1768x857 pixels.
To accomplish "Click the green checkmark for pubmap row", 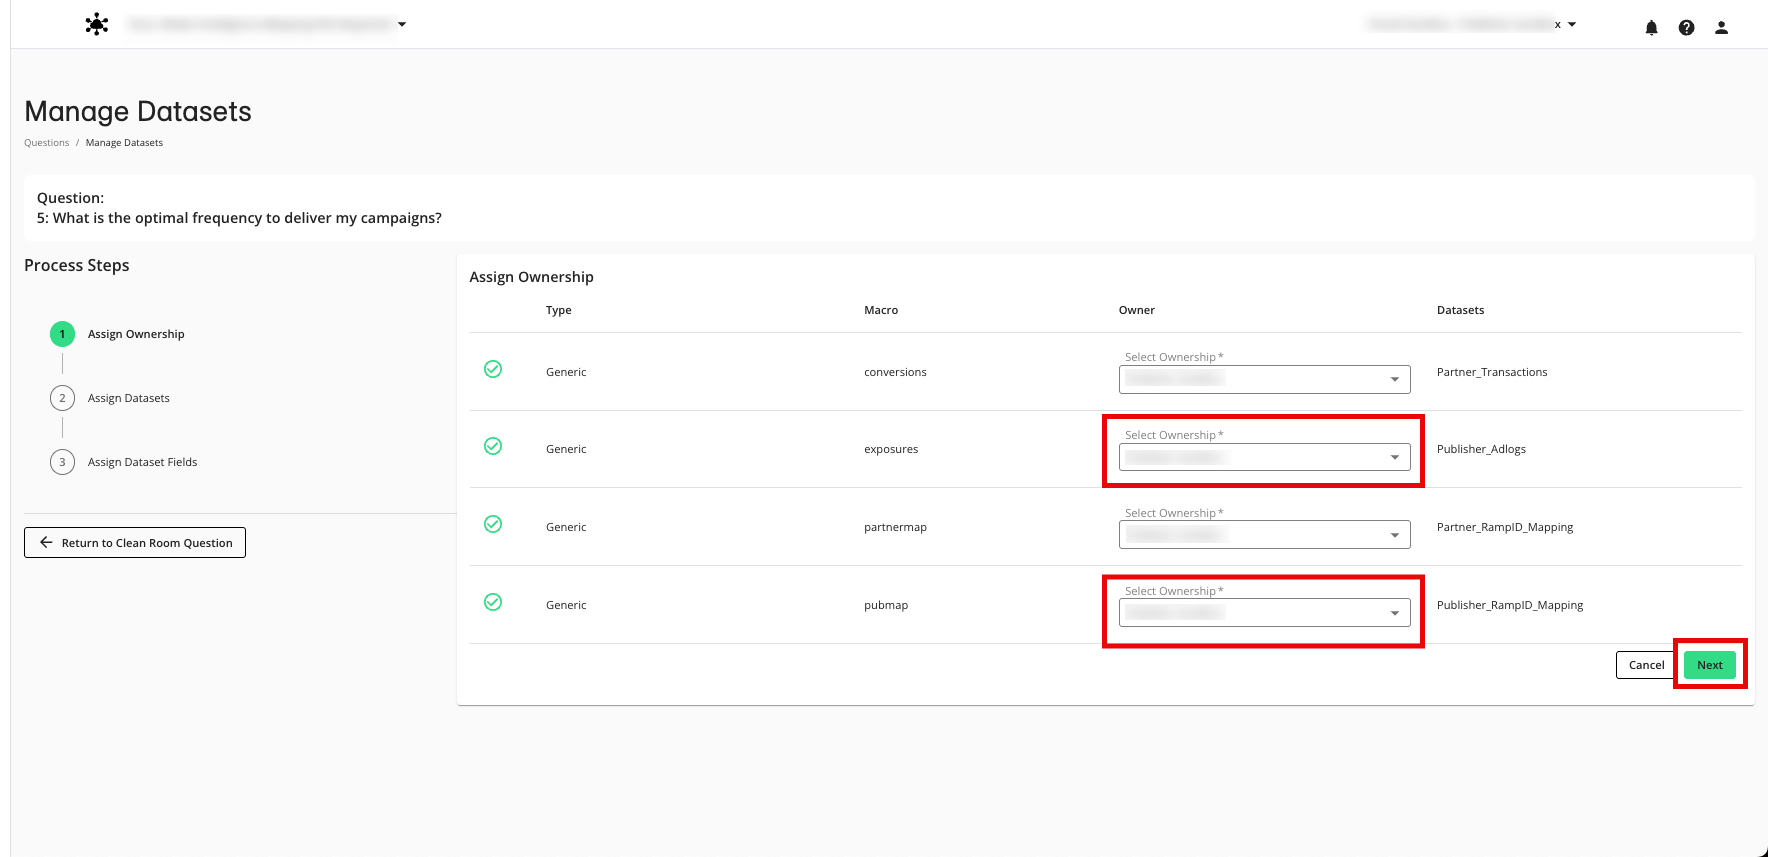I will (493, 602).
